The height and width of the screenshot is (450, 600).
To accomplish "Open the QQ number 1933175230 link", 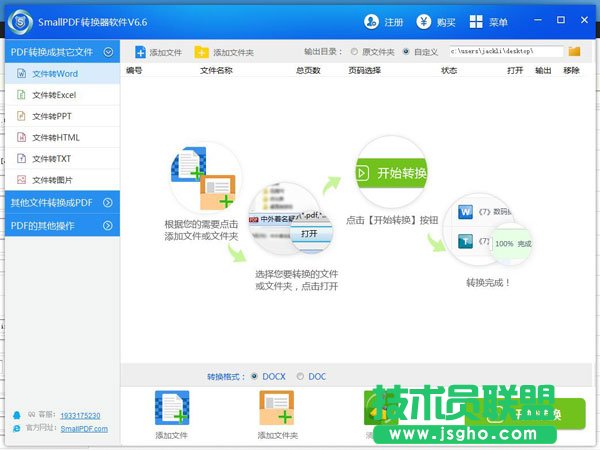I will [80, 416].
